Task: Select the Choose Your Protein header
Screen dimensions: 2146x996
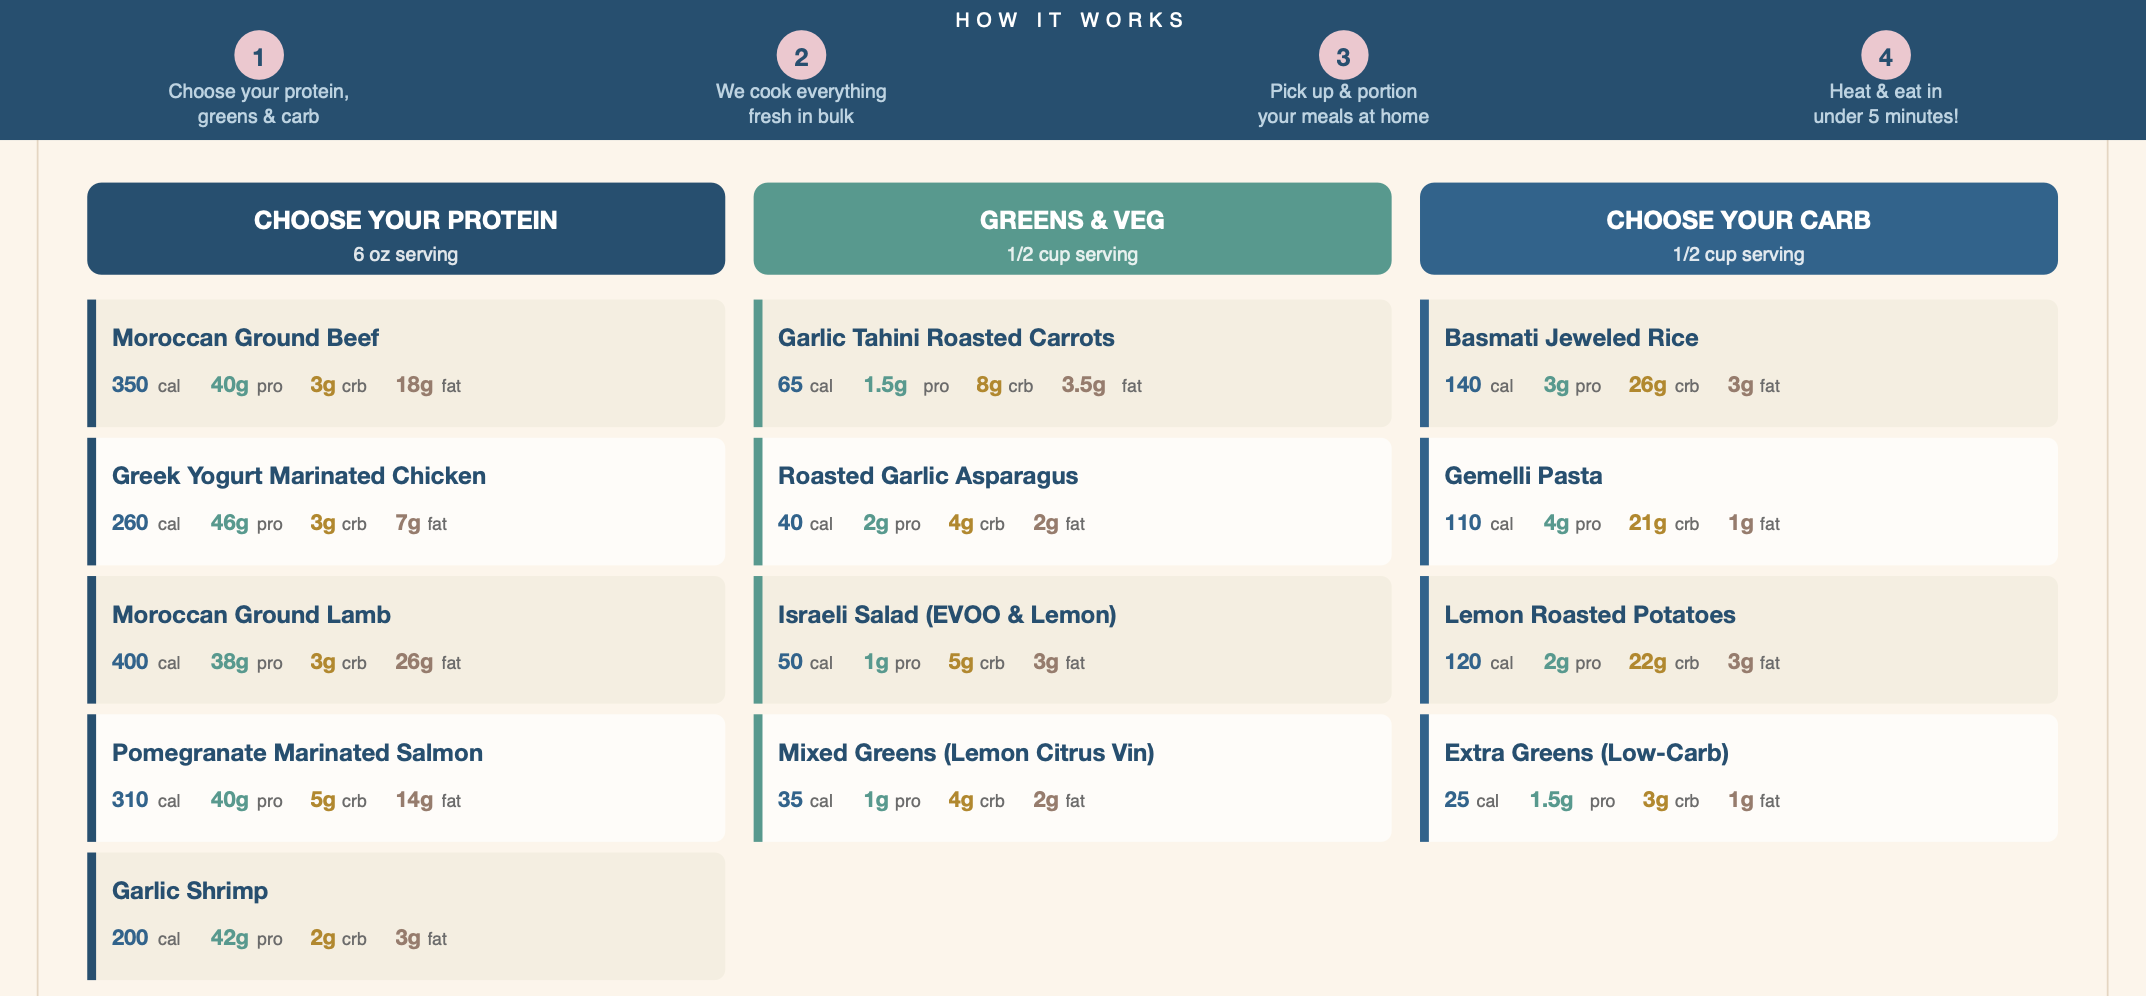Action: click(406, 229)
